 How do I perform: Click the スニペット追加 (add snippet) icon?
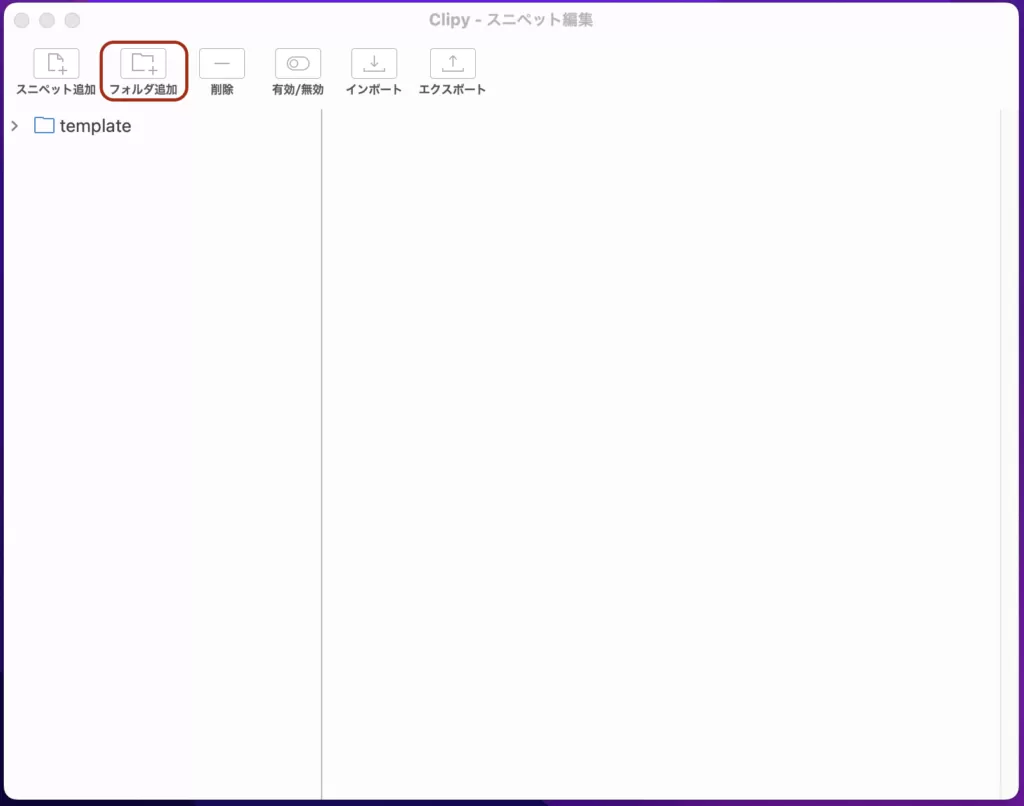[x=56, y=63]
